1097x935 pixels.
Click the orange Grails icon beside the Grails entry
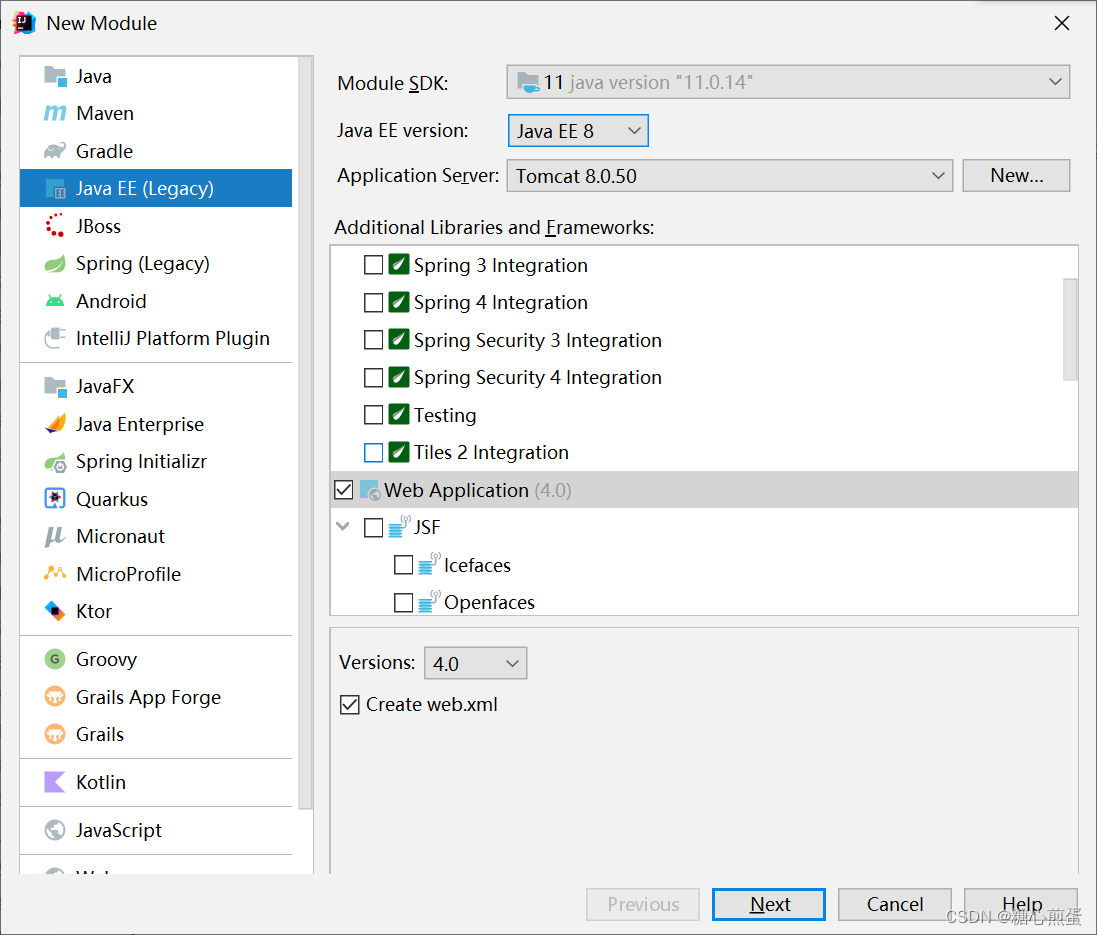point(55,734)
